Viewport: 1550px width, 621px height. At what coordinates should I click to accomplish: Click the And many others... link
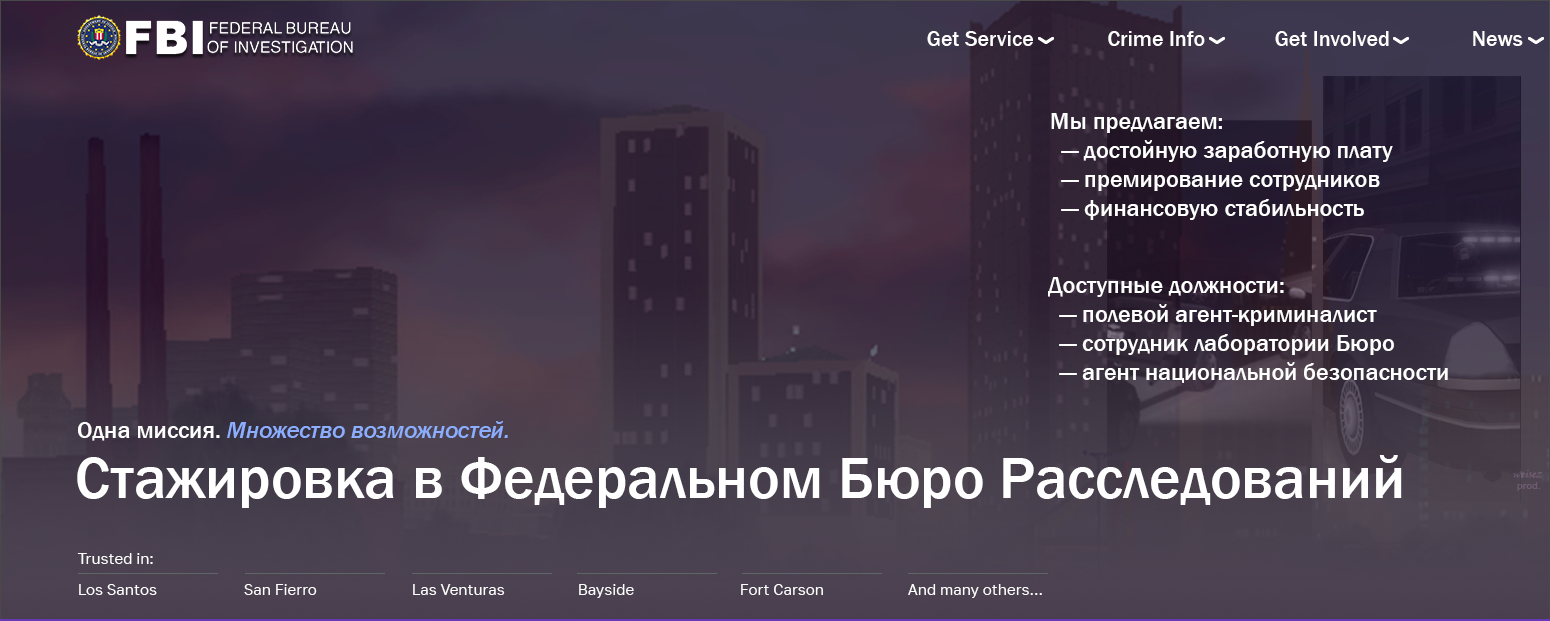(975, 590)
